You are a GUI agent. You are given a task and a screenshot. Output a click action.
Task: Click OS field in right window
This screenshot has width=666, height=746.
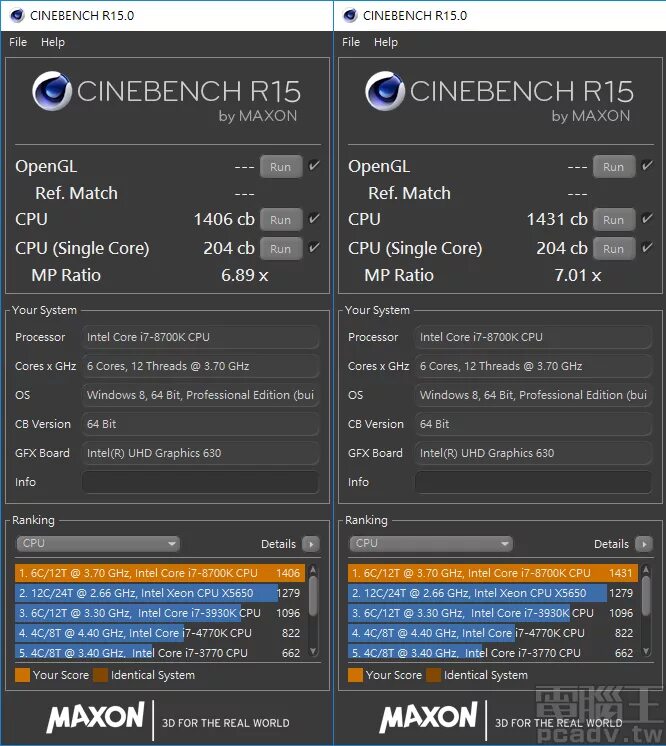533,395
